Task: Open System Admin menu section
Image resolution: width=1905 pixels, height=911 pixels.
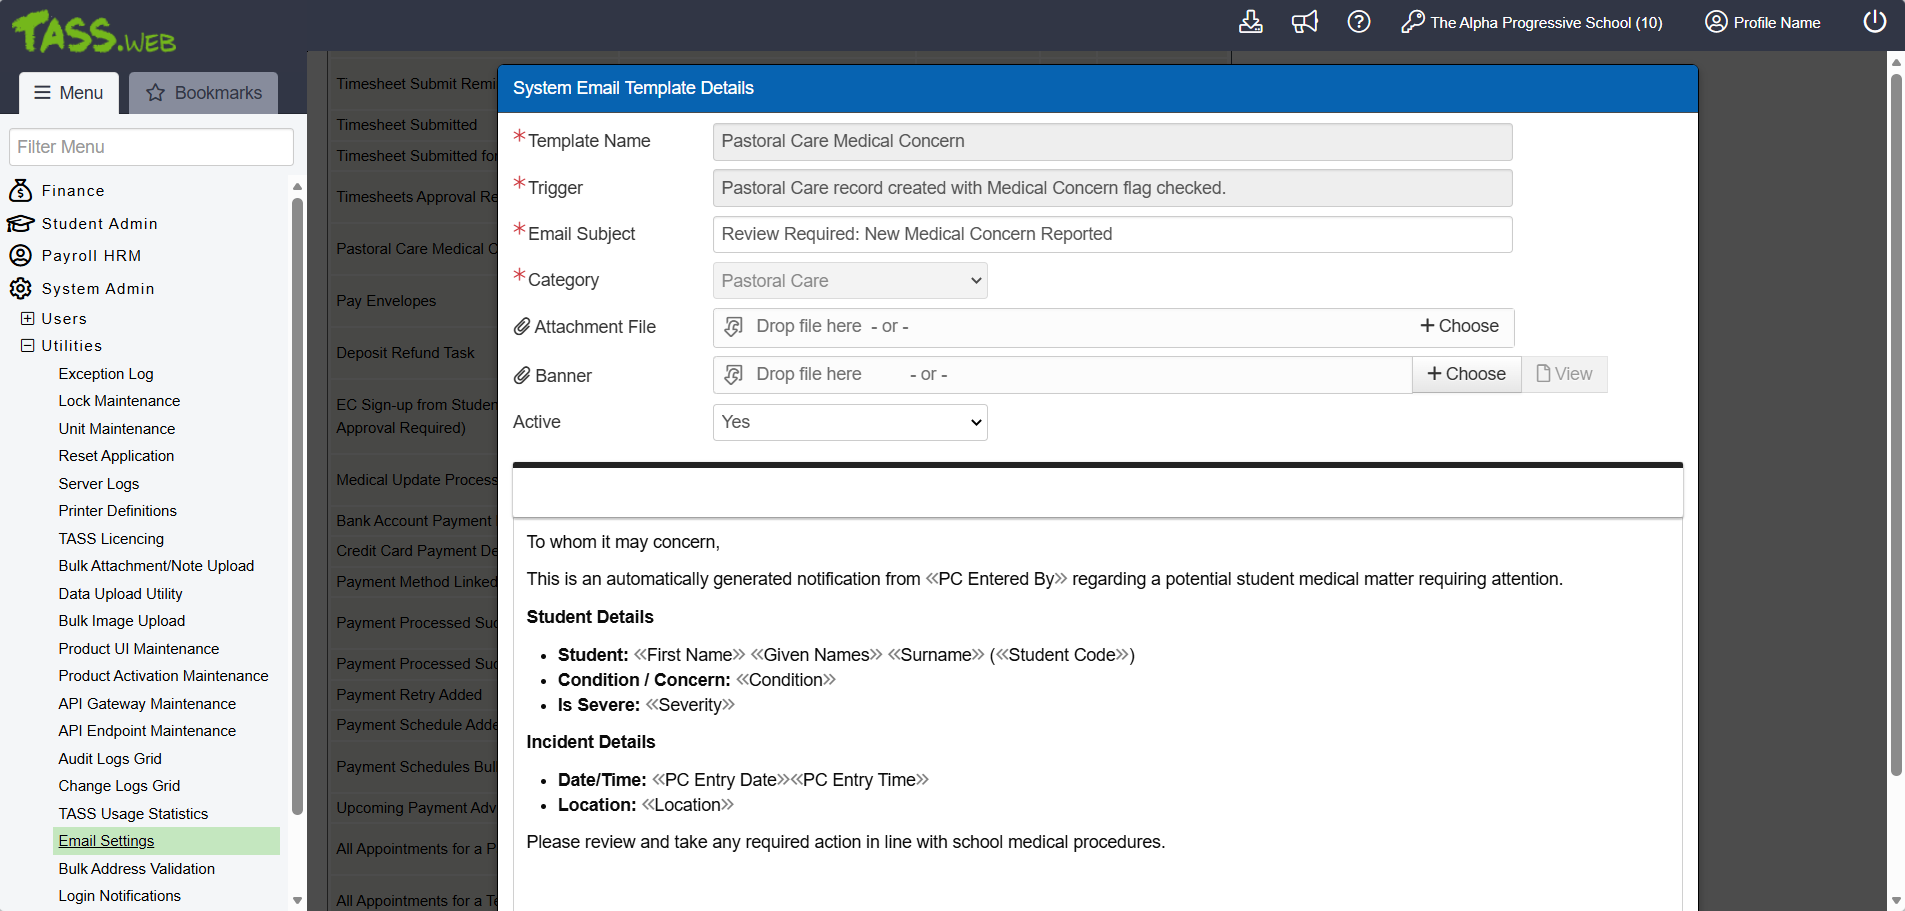Action: pos(98,289)
